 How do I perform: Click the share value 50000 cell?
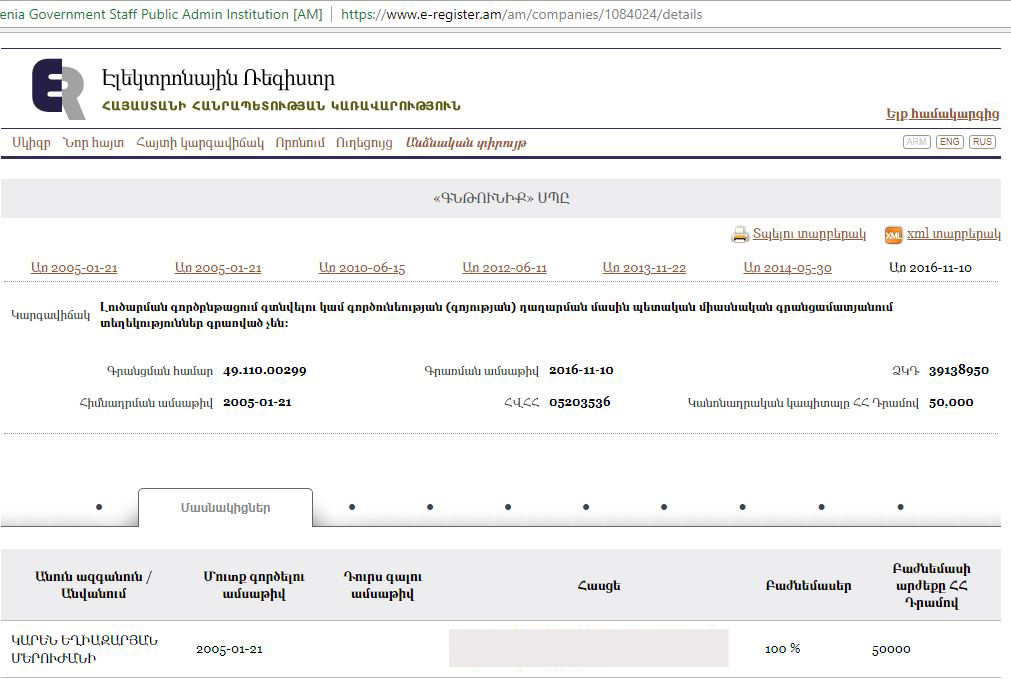(891, 649)
